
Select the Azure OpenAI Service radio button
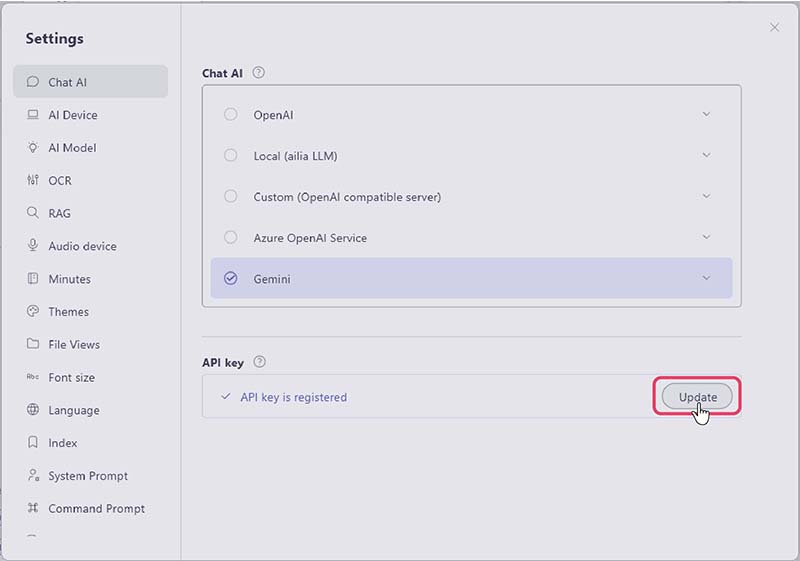coord(231,237)
